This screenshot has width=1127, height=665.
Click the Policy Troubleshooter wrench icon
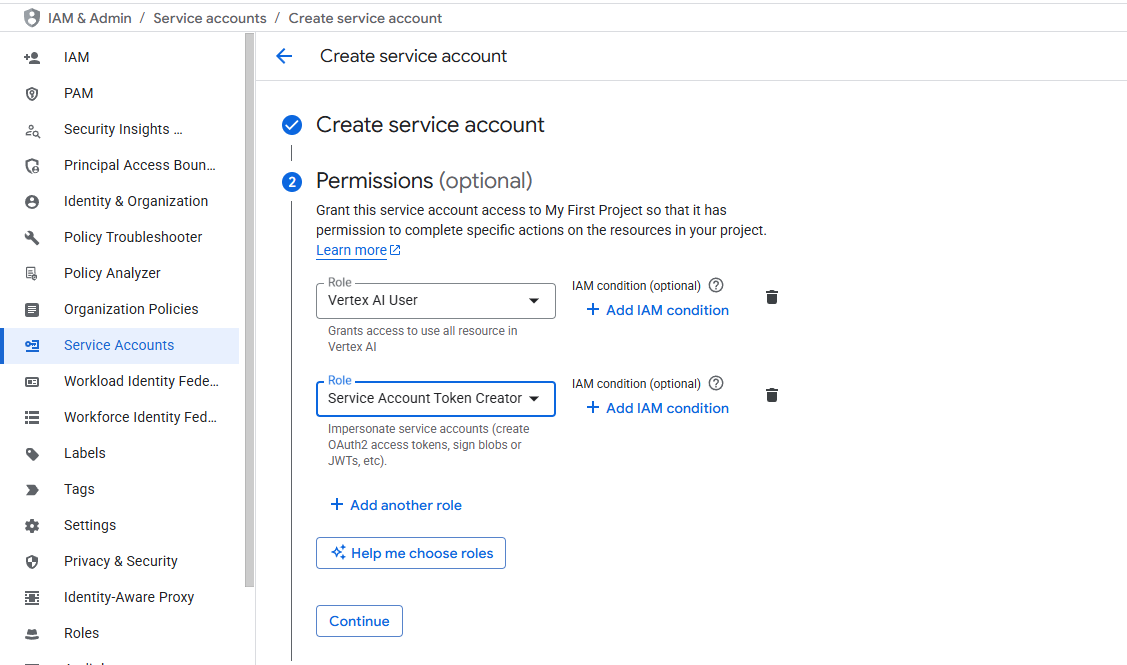32,237
